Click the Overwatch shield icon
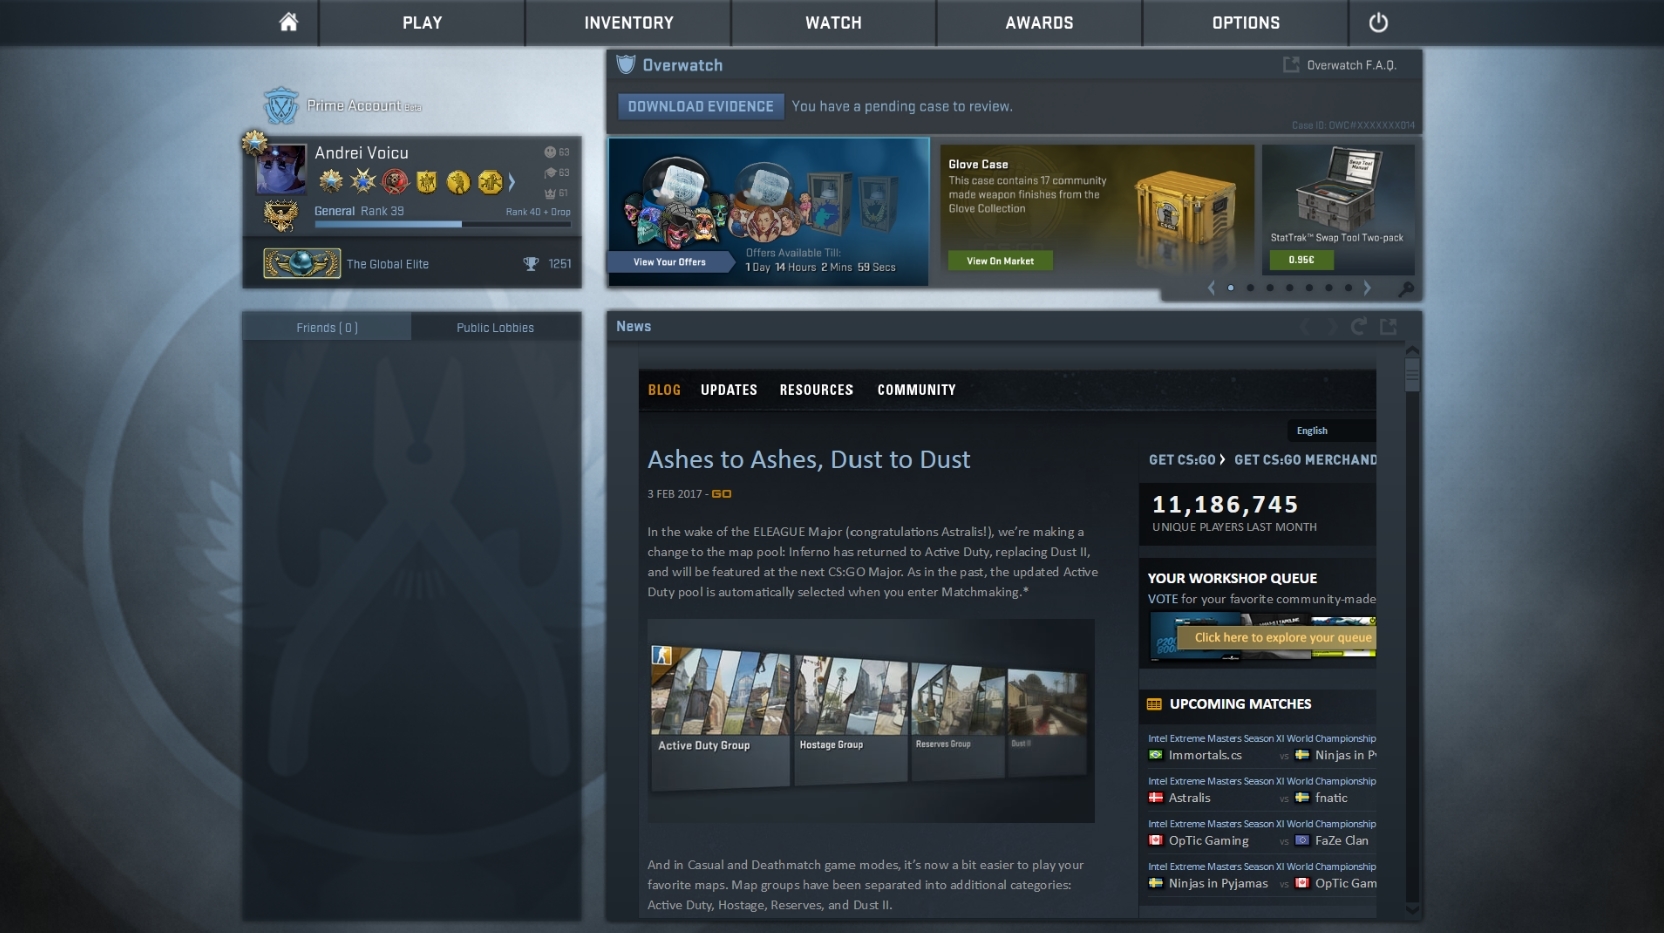Screen dimensions: 1664x933 coord(626,65)
